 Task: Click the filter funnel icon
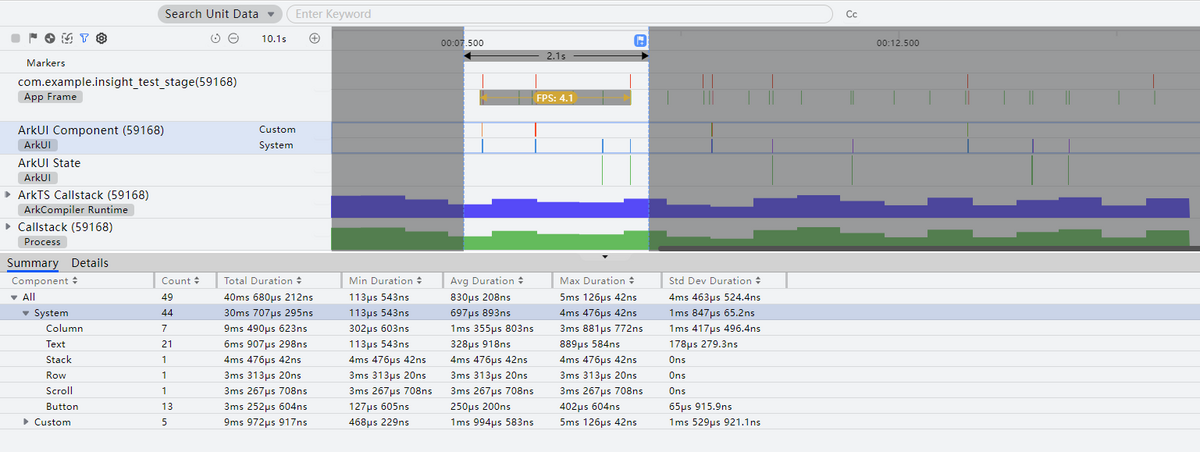(x=84, y=38)
